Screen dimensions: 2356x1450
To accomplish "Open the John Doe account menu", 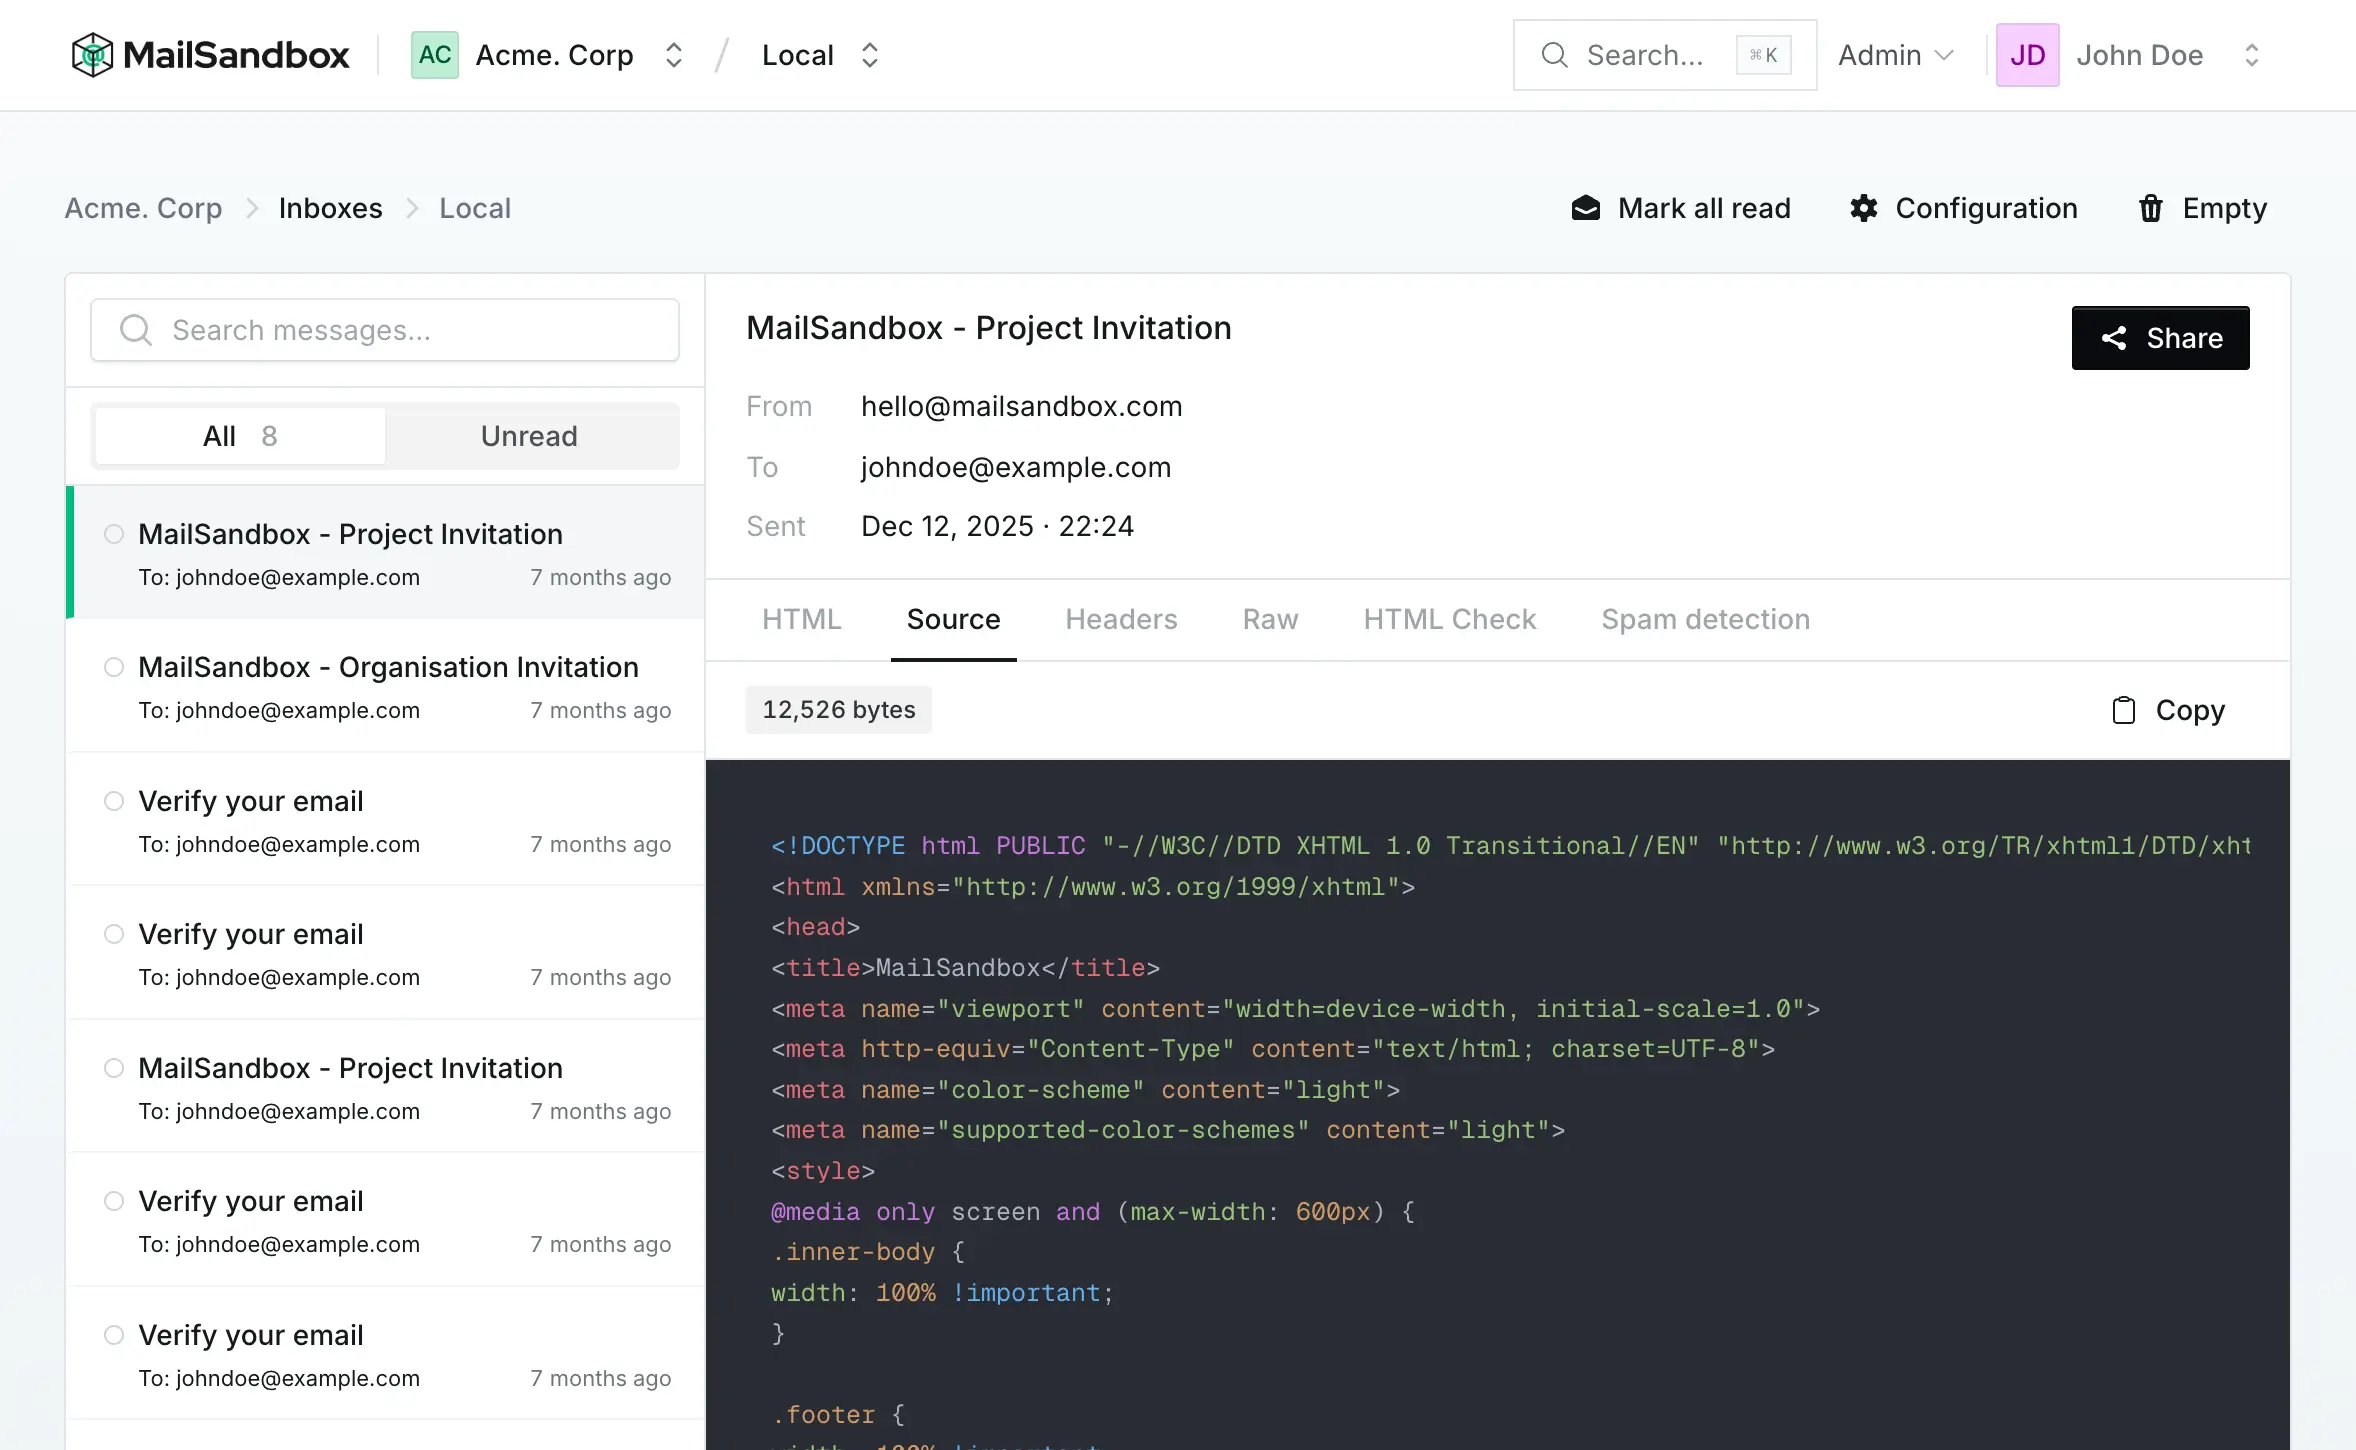I will tap(2129, 55).
